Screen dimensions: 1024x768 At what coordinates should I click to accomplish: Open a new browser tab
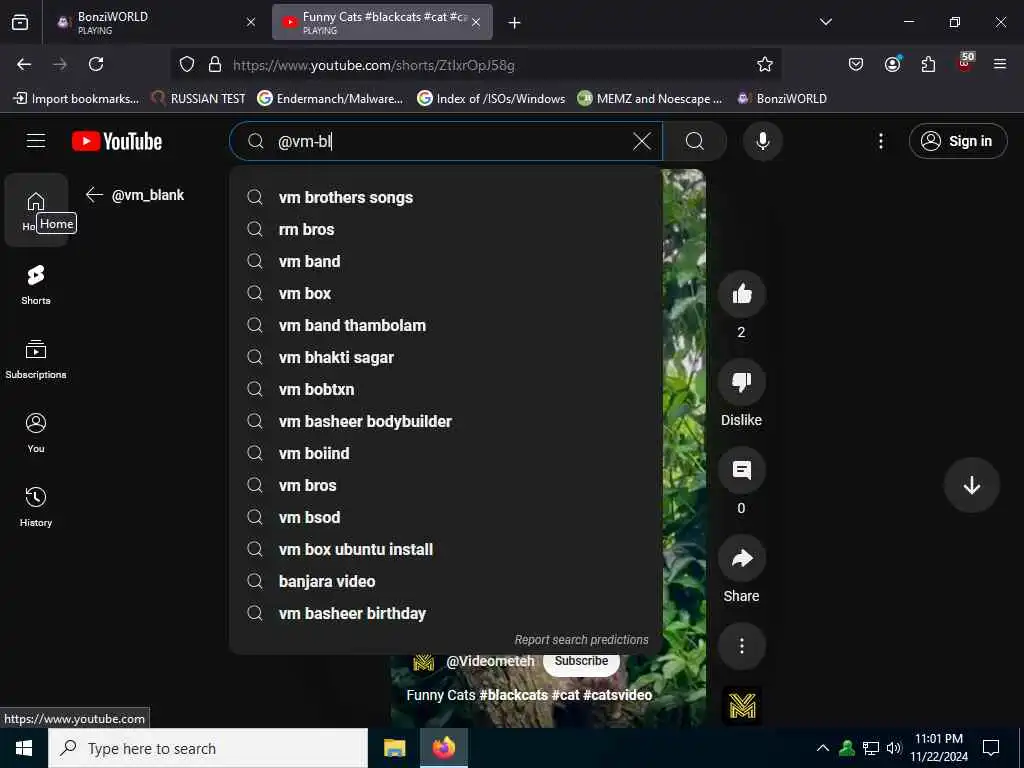pyautogui.click(x=515, y=23)
